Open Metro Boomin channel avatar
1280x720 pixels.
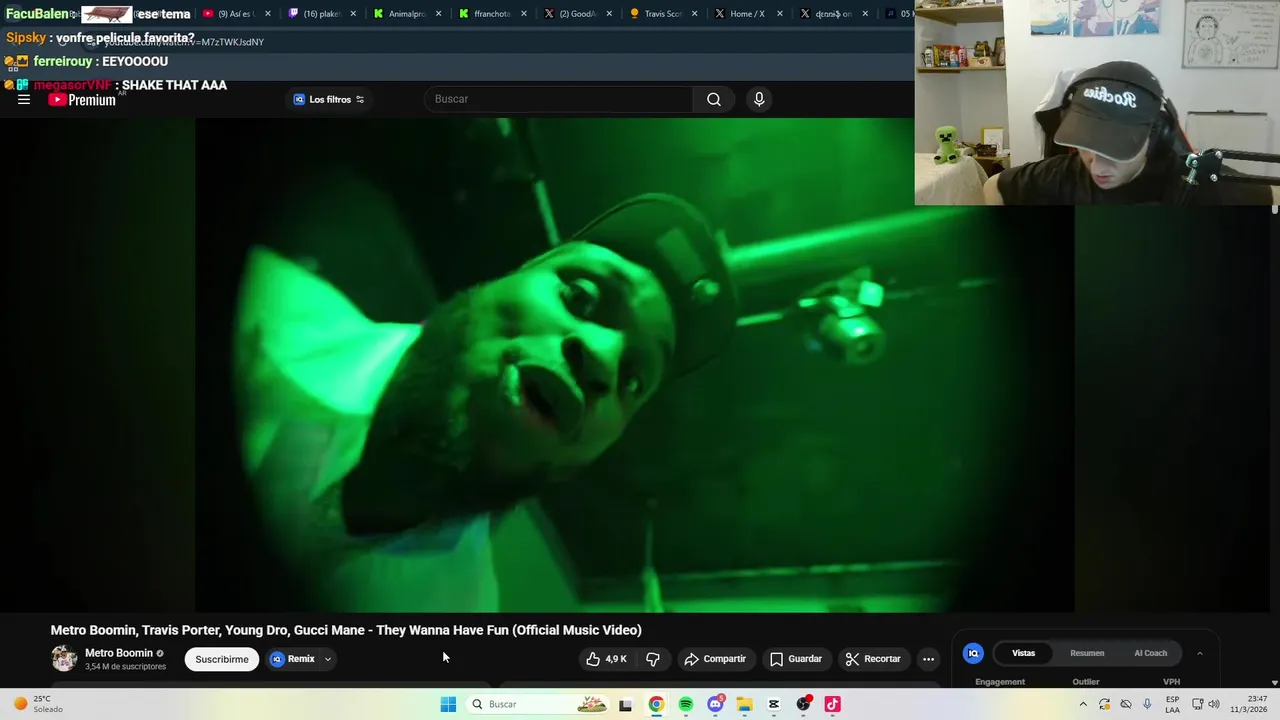pyautogui.click(x=64, y=659)
